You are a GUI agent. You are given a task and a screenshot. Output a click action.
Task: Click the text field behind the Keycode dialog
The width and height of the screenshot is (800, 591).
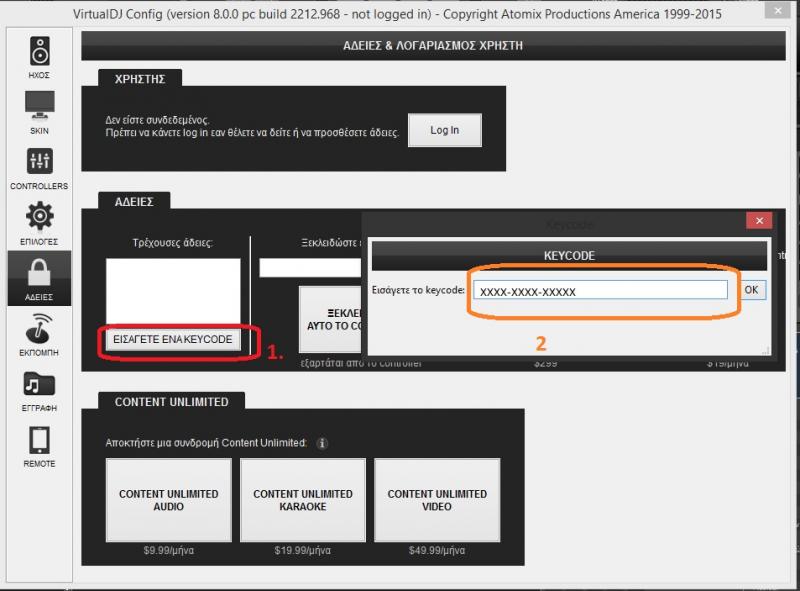coord(309,268)
